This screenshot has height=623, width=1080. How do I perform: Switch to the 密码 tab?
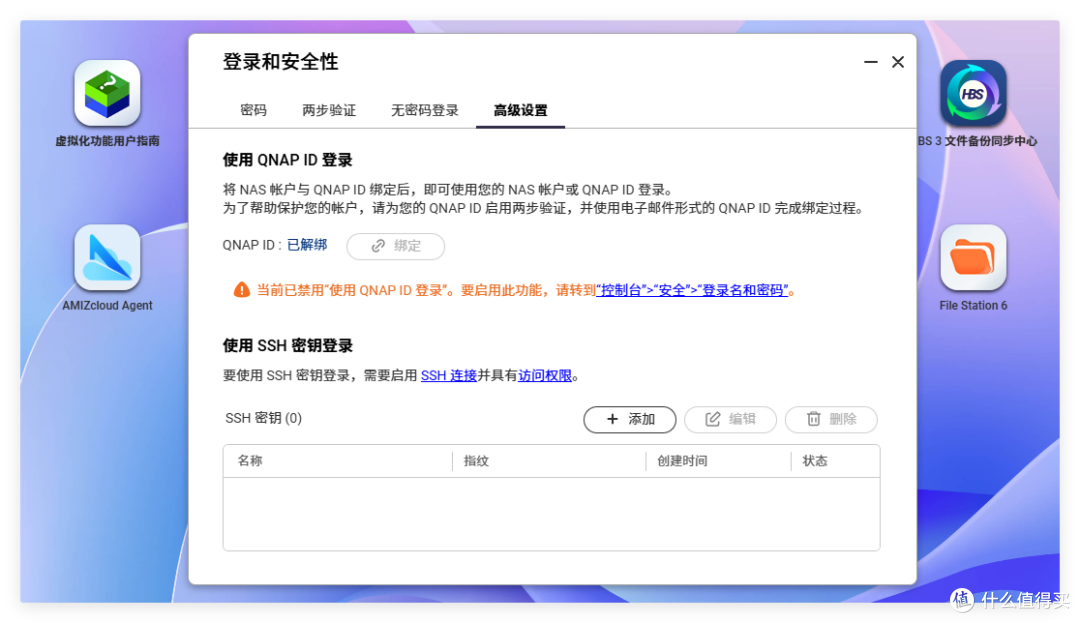253,110
